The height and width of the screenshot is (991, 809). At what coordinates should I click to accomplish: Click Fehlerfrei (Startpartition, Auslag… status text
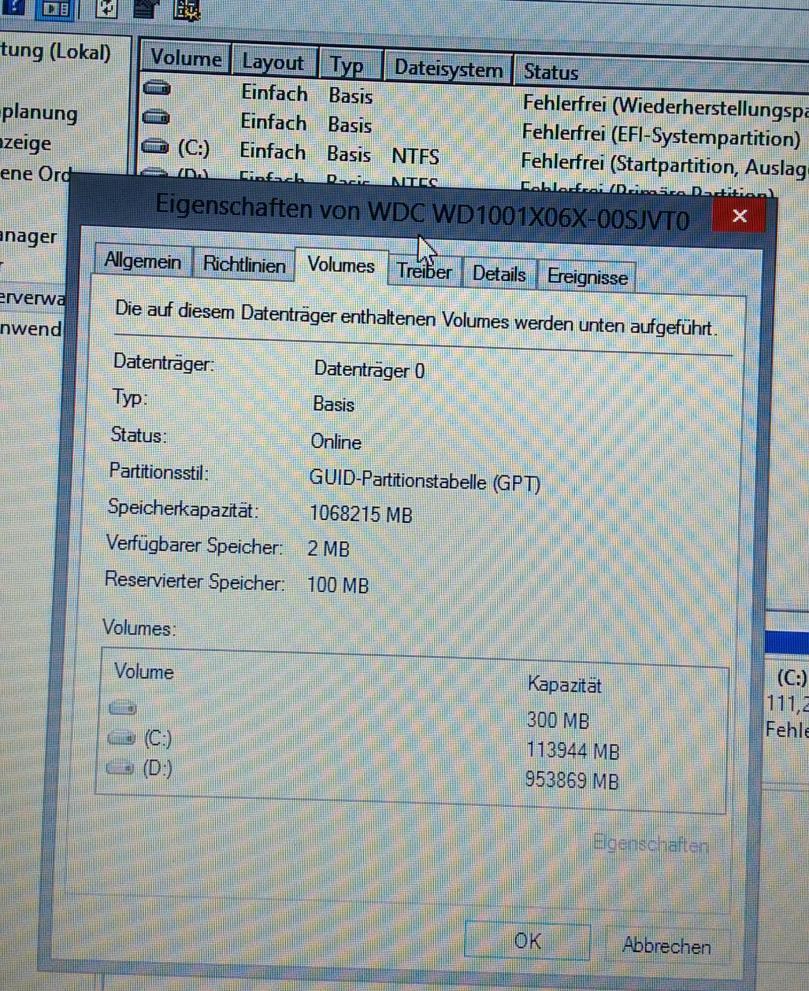664,164
